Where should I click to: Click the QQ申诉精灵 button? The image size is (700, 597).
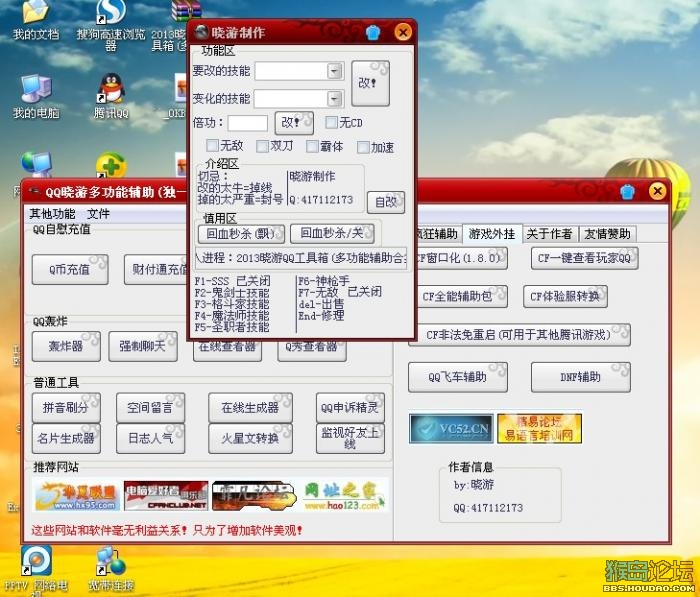coord(350,408)
